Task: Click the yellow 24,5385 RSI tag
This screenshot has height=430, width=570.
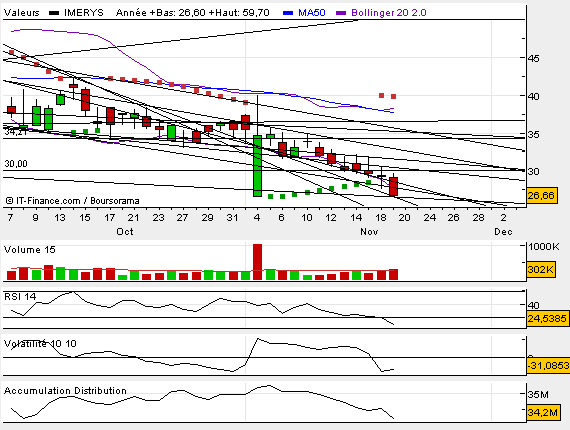Action: pos(547,319)
